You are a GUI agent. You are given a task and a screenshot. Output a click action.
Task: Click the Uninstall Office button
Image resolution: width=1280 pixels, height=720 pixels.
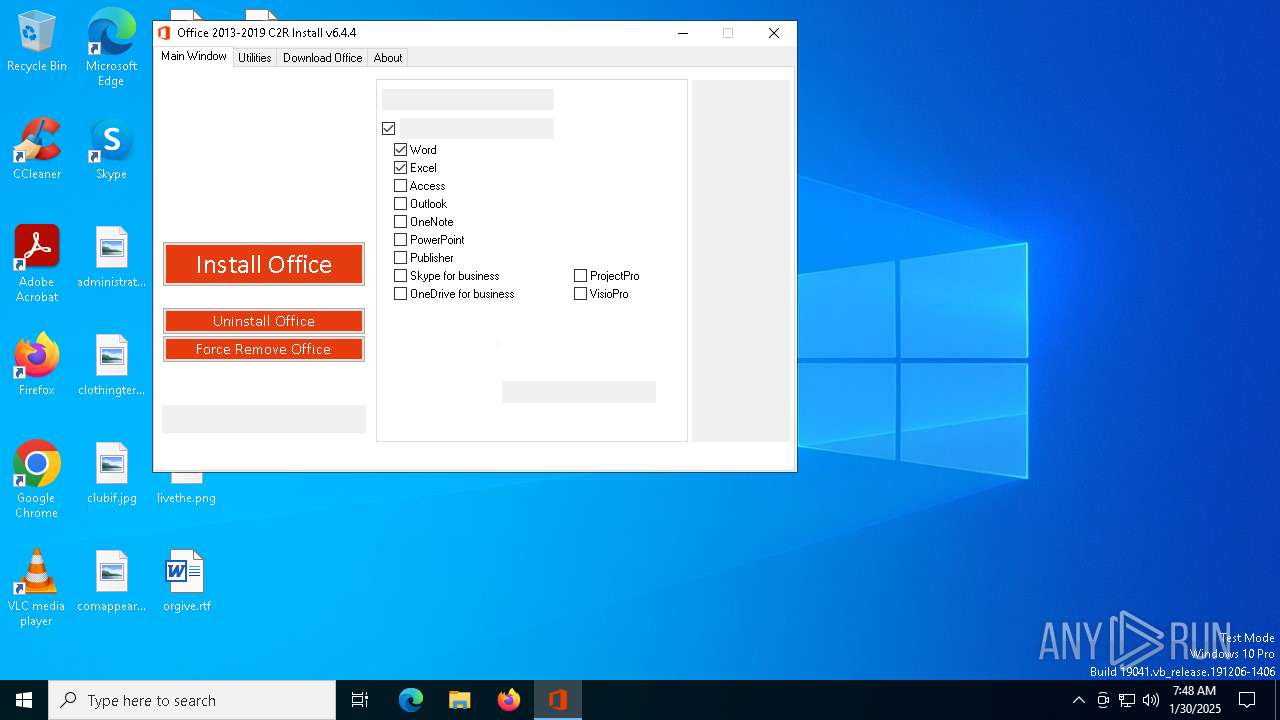(x=264, y=321)
